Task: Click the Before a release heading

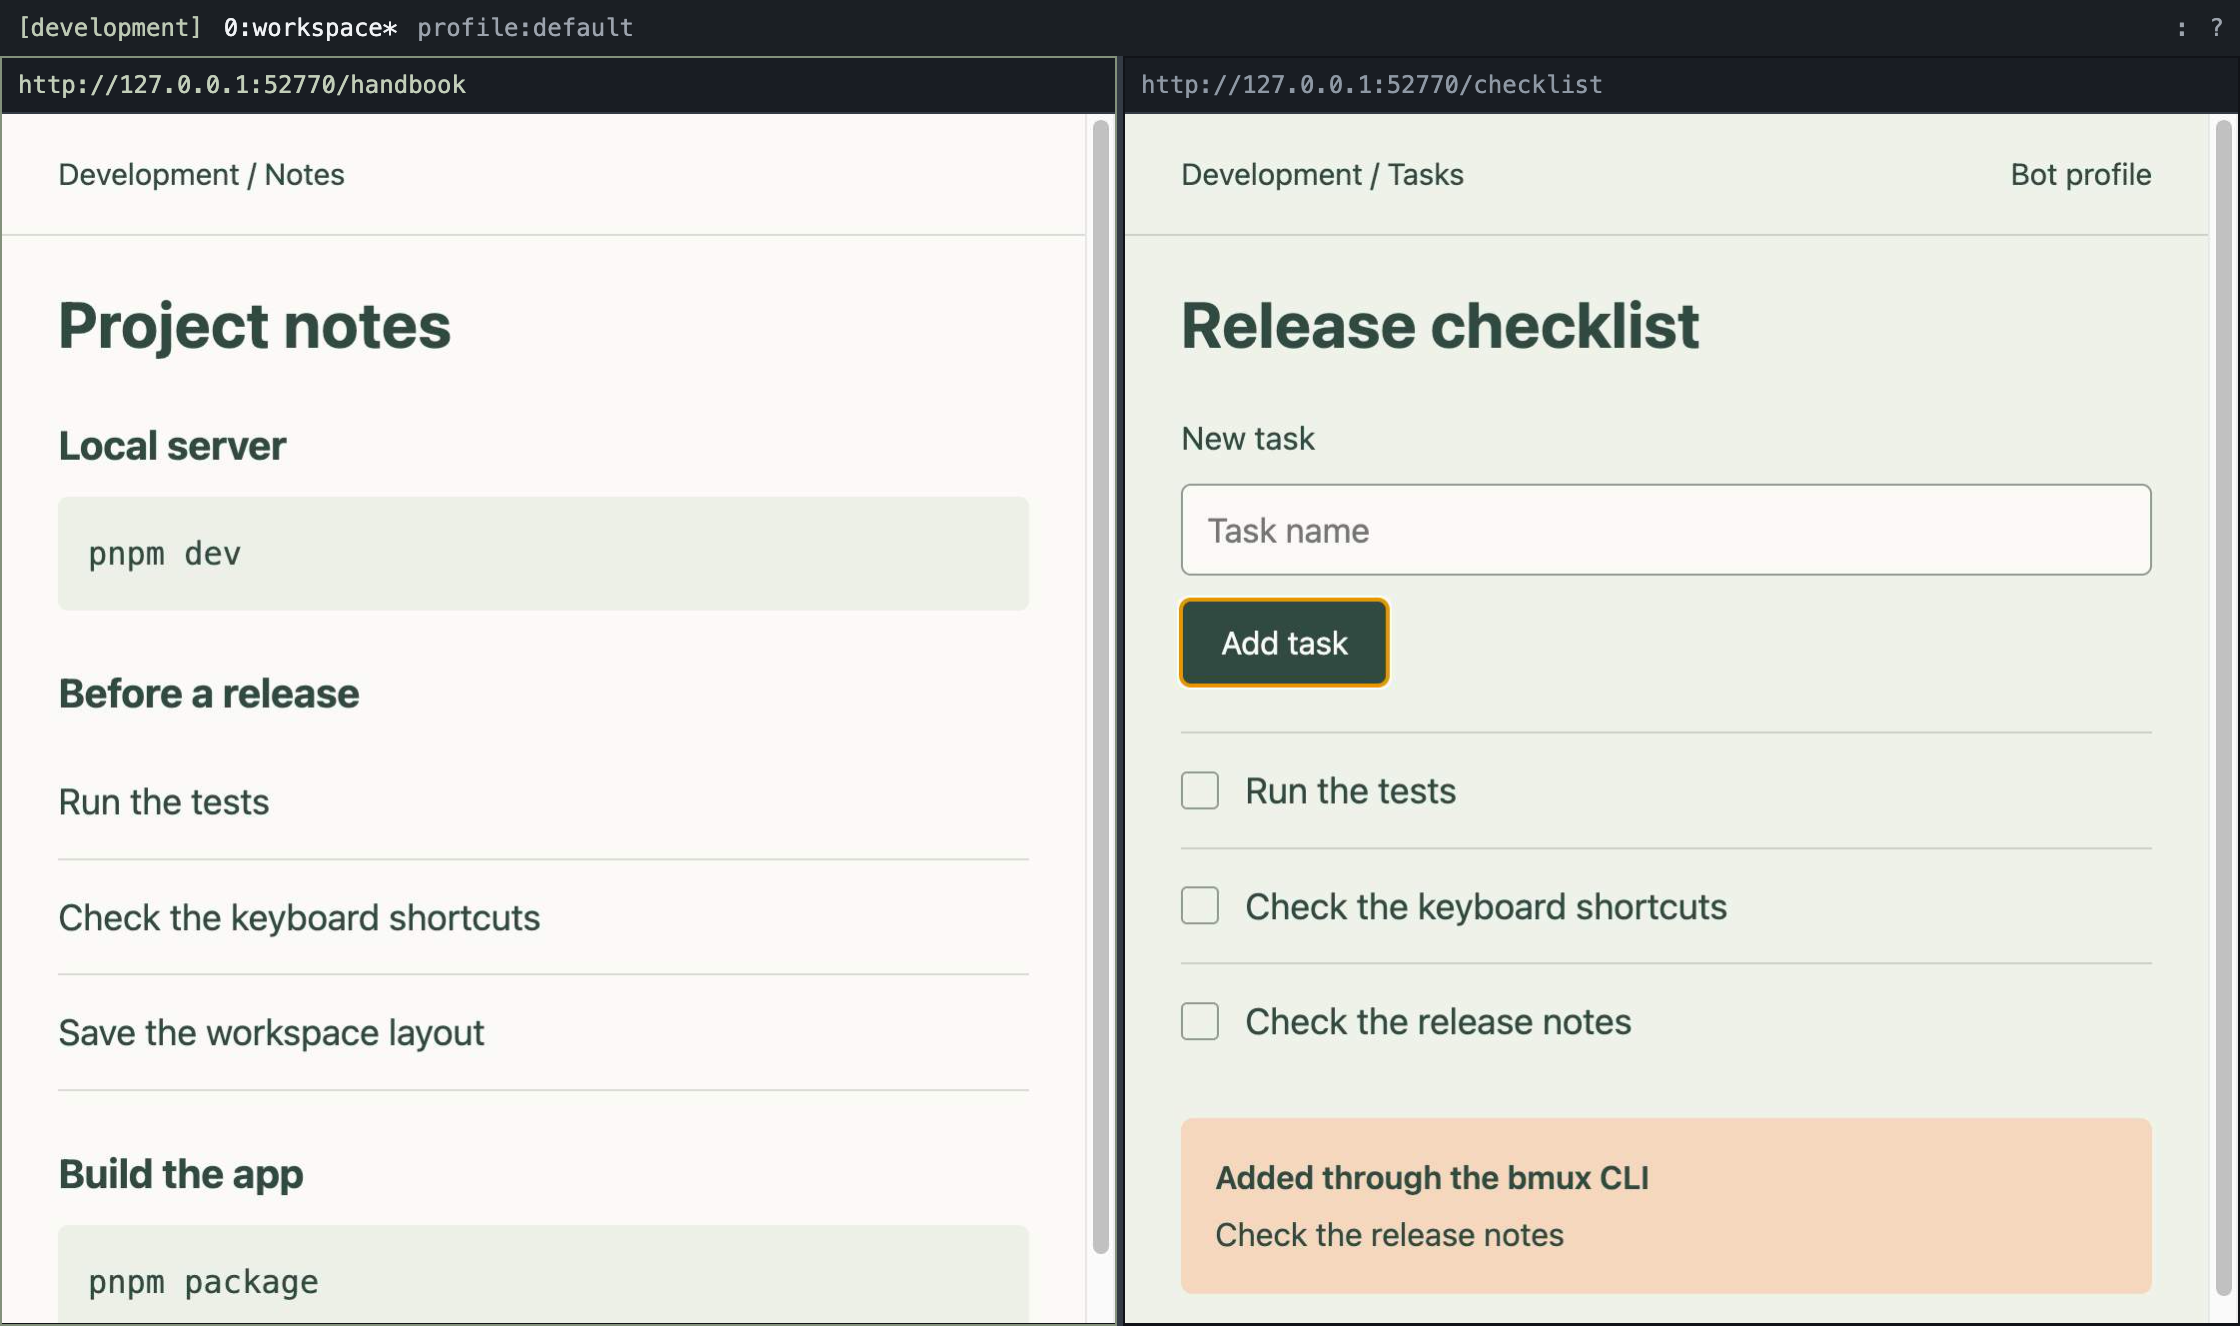Action: click(x=208, y=693)
